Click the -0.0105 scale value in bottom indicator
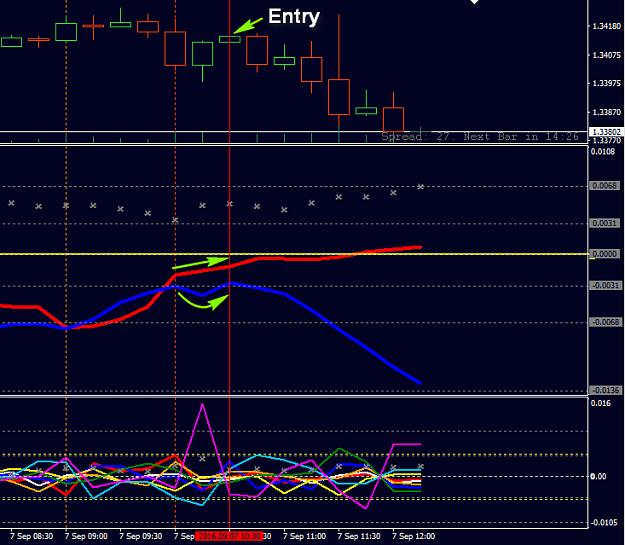This screenshot has height=545, width=625. (603, 523)
